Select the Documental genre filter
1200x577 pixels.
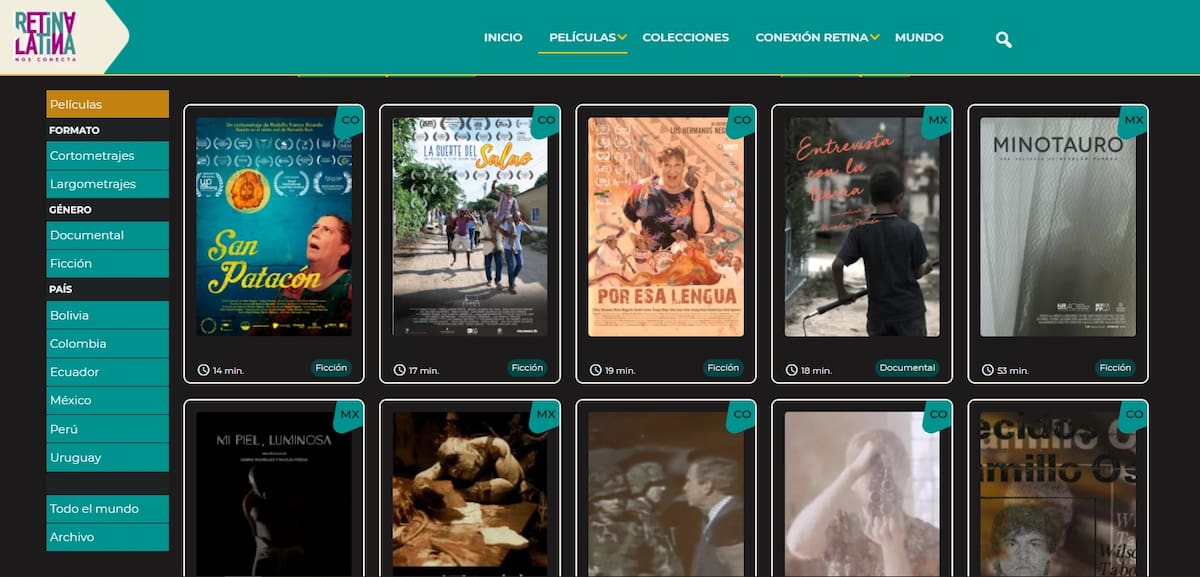[x=107, y=236]
